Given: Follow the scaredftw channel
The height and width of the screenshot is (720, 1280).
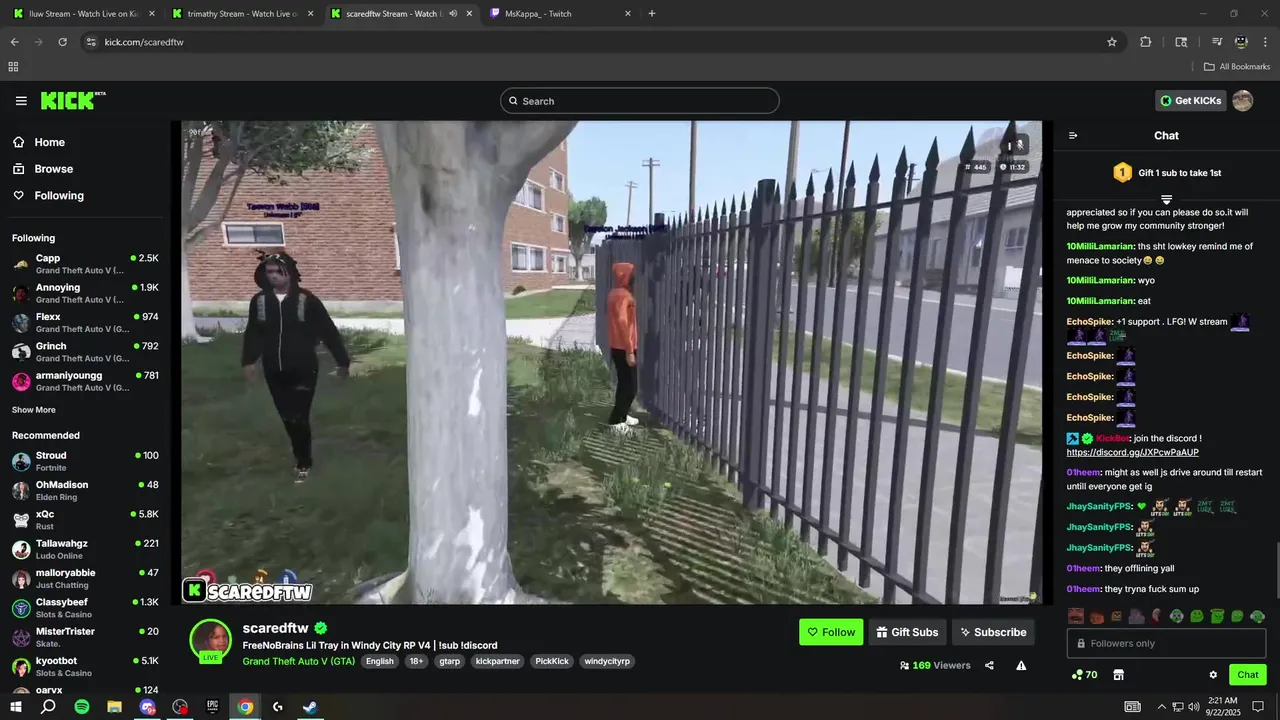Looking at the screenshot, I should (x=831, y=632).
